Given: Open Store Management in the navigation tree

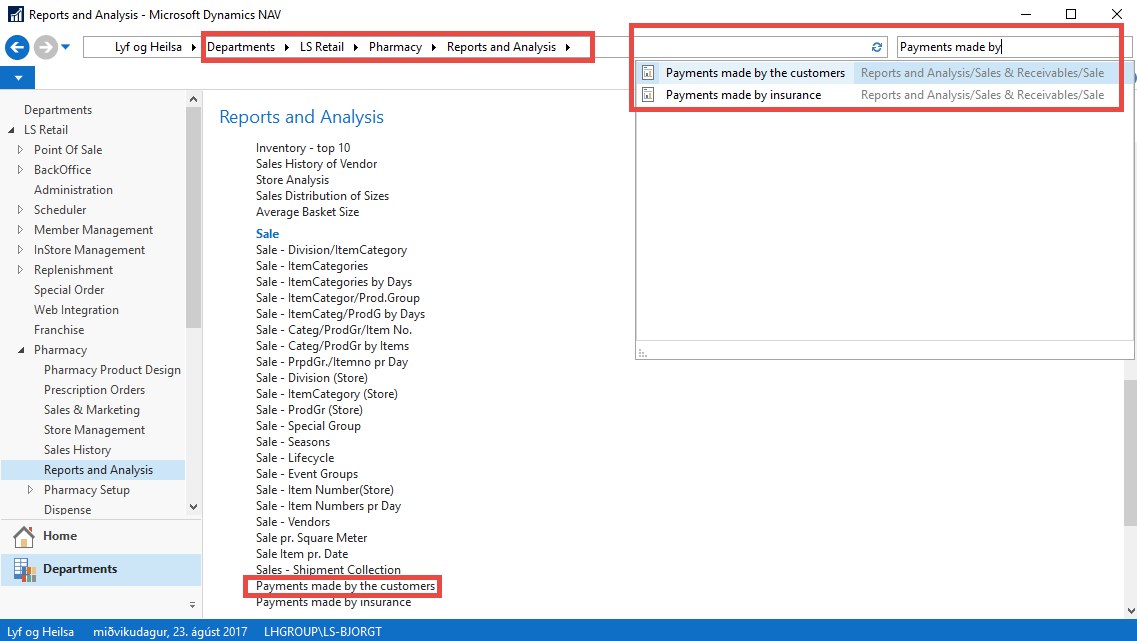Looking at the screenshot, I should (x=94, y=430).
